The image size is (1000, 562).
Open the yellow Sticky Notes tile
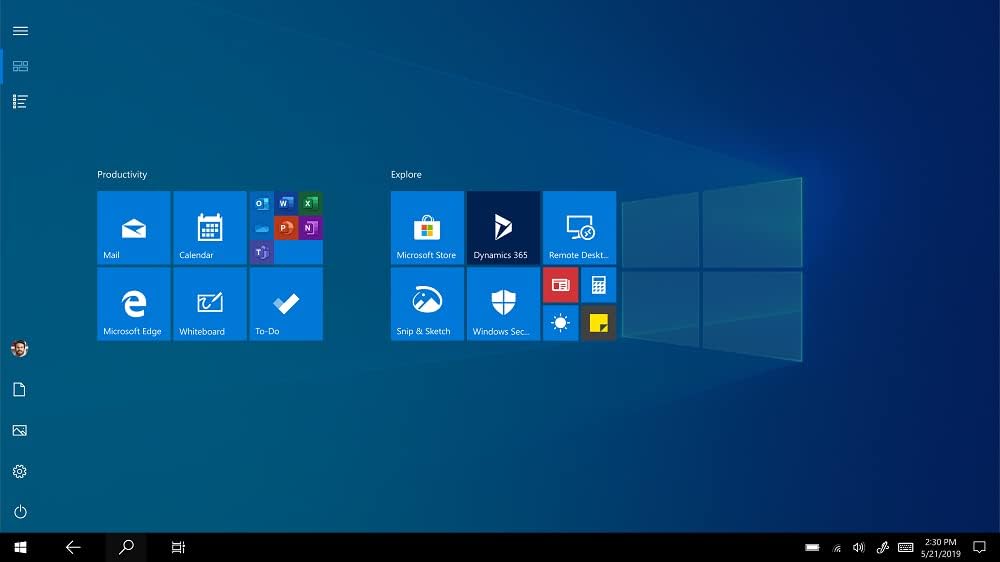pyautogui.click(x=599, y=323)
